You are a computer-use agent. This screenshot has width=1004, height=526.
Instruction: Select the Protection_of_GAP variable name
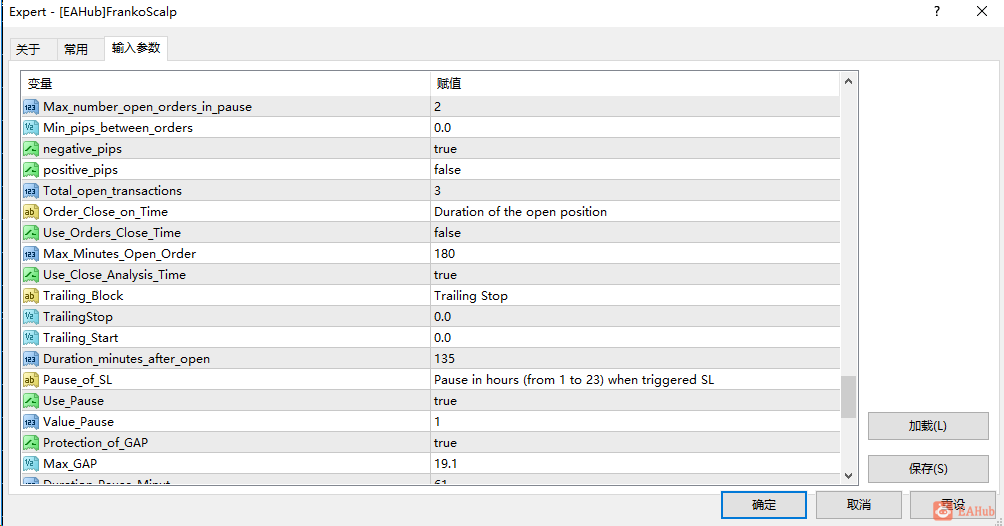tap(95, 443)
